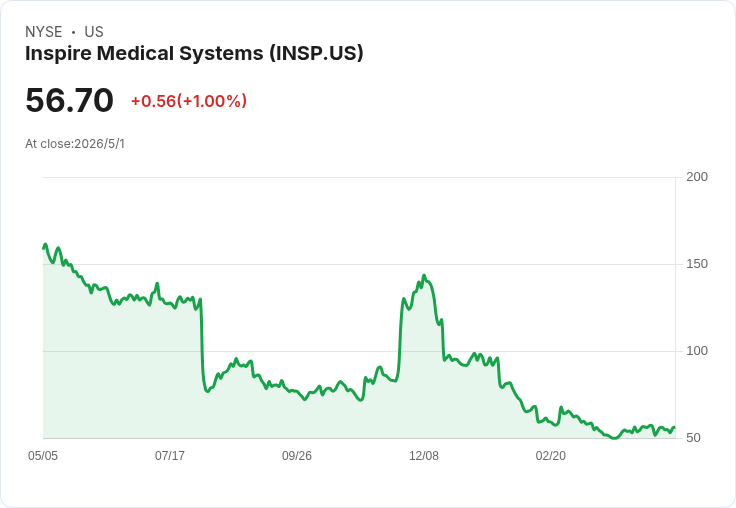Click the lowest trough of the price line
This screenshot has width=736, height=508.
(614, 438)
